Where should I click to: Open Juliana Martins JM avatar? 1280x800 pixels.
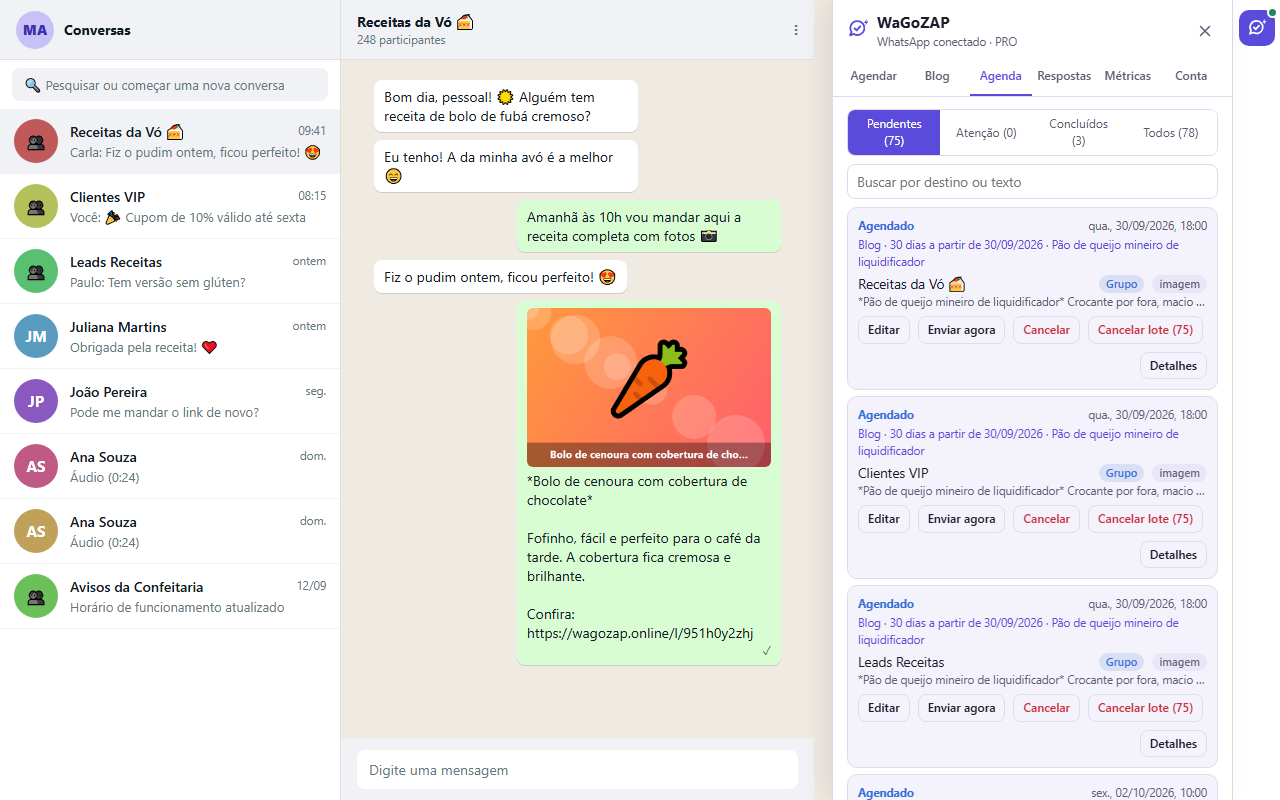pos(36,336)
